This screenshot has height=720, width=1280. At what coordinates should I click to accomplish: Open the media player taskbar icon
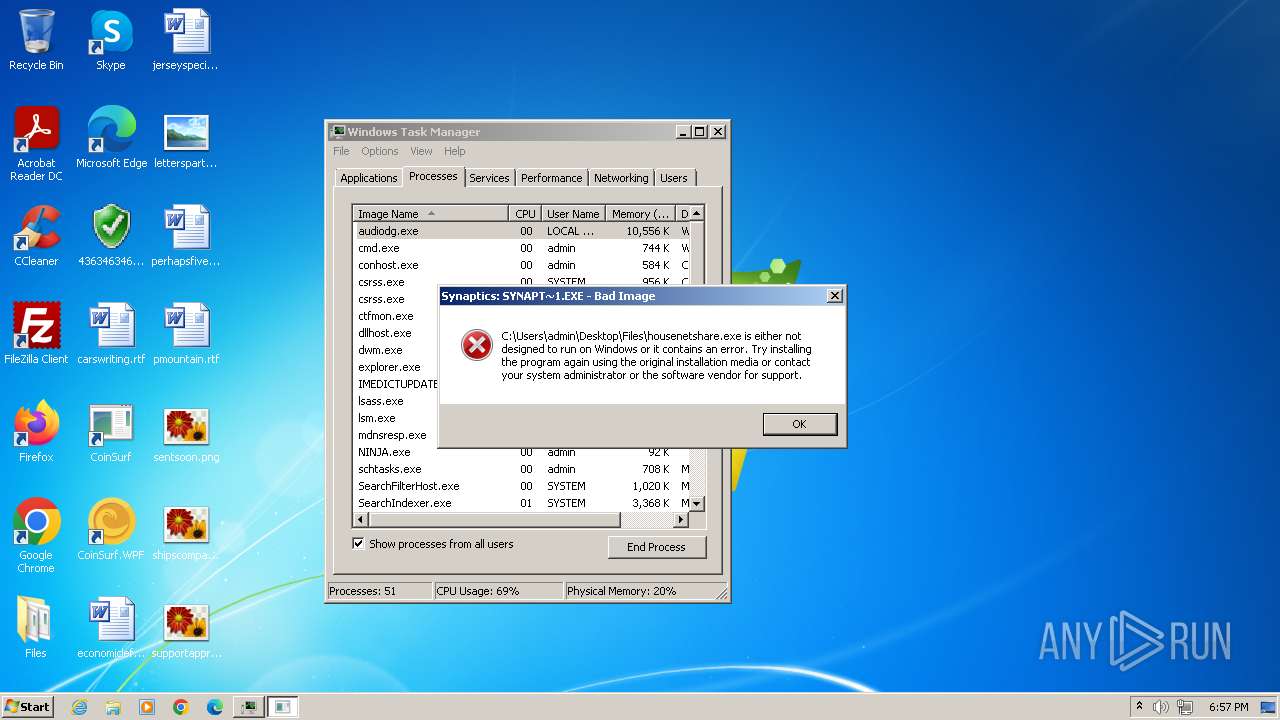147,707
